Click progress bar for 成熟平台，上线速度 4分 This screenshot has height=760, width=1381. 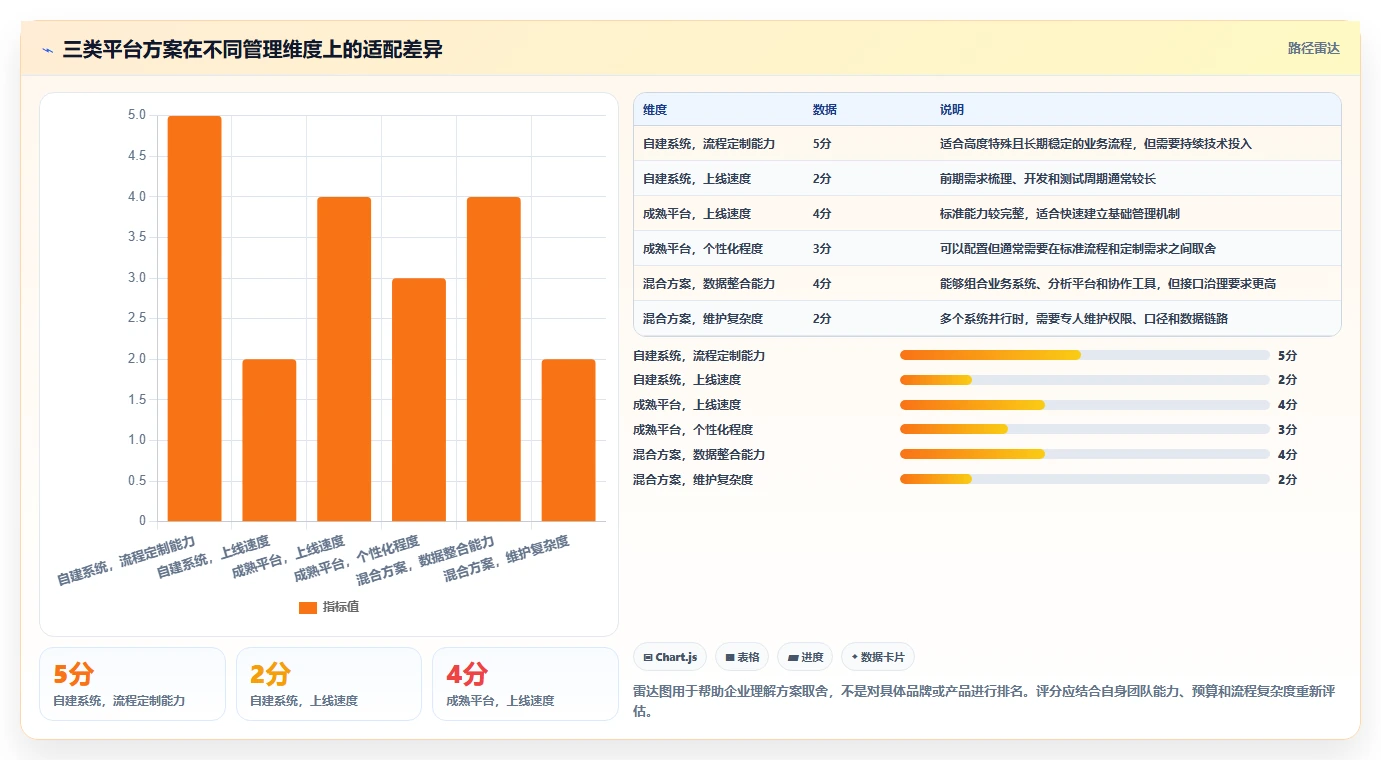click(1085, 405)
